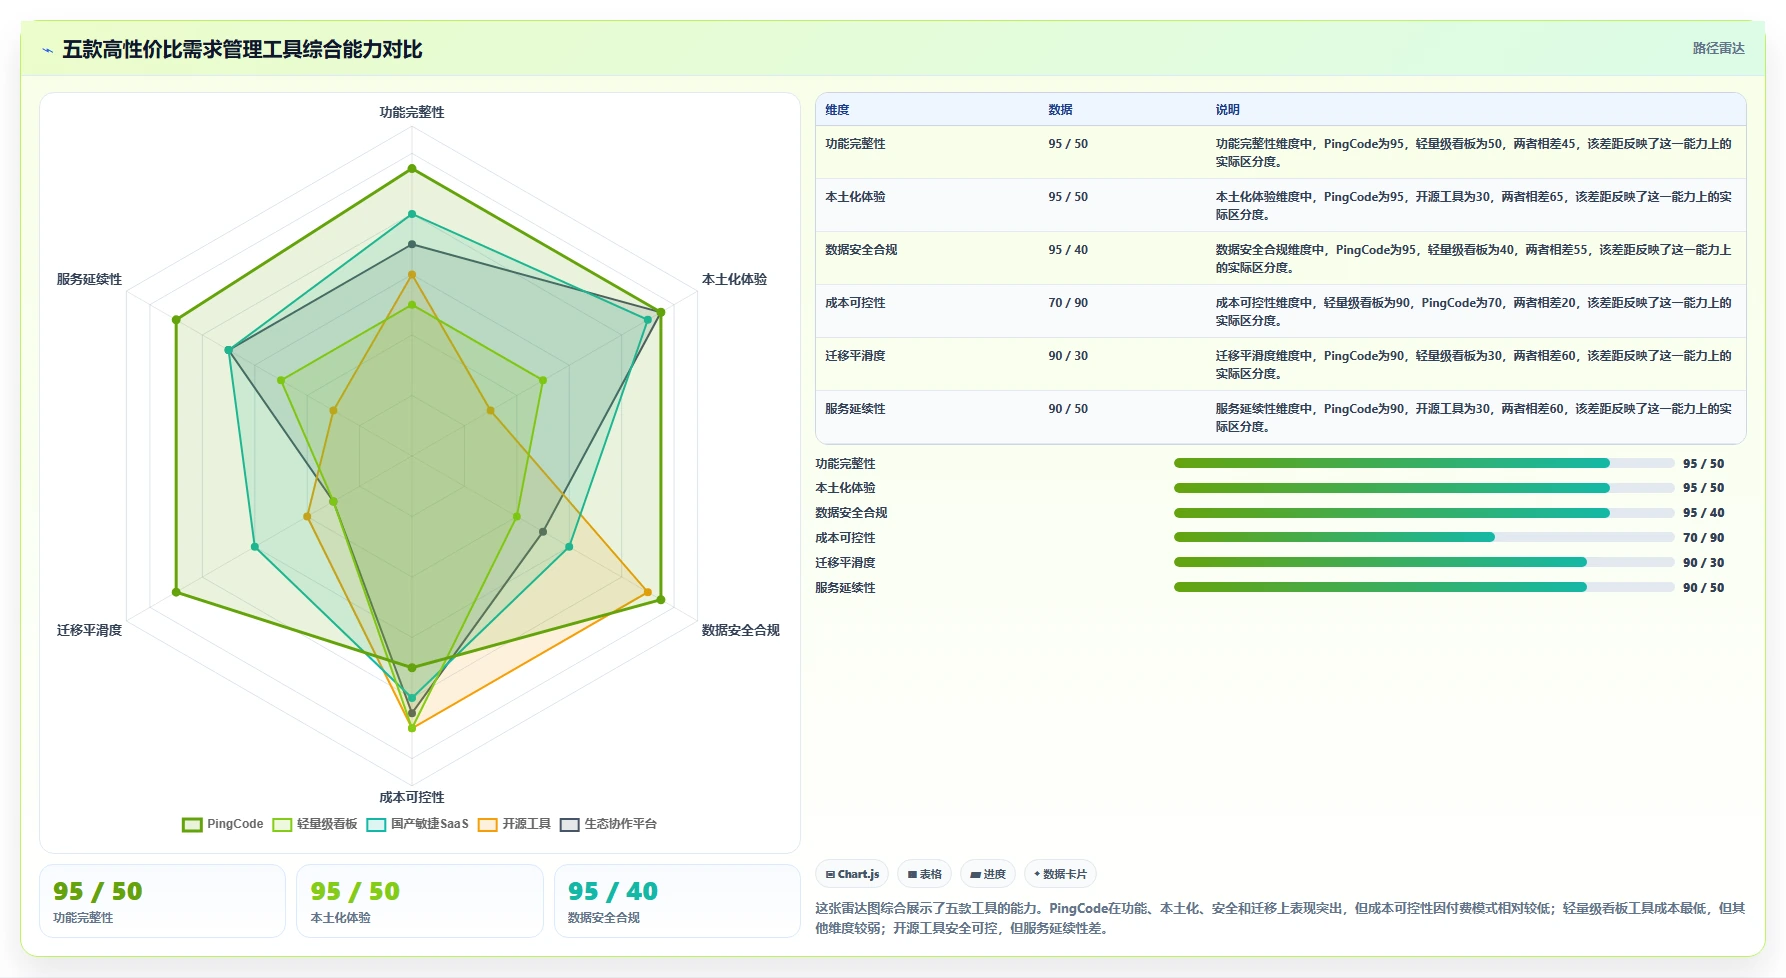Click the 迁移平滑度 table row name

coord(855,356)
